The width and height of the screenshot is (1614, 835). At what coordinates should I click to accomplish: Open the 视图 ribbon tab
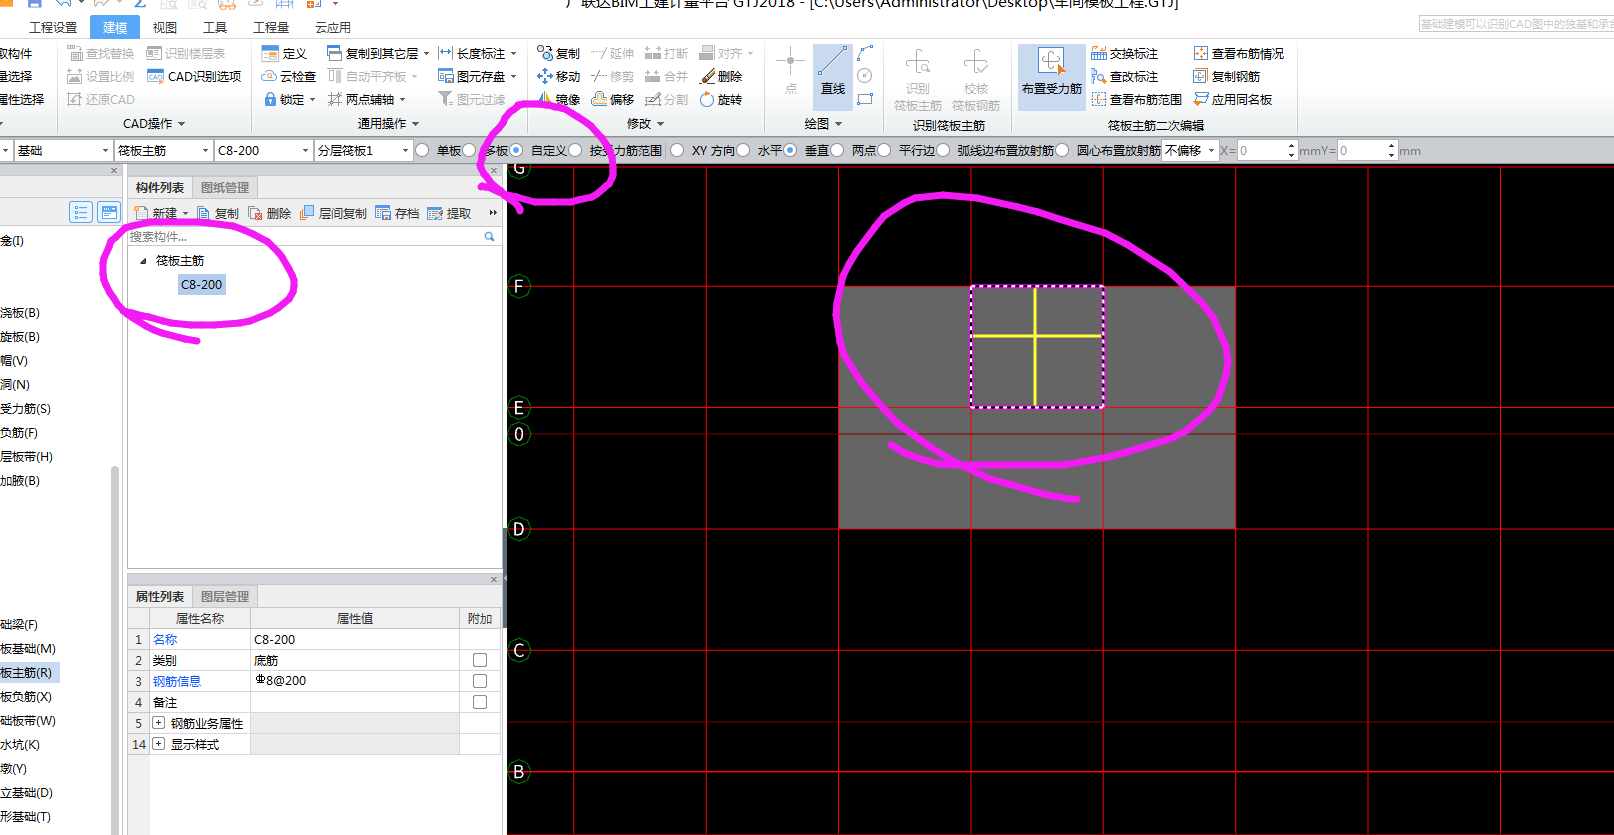point(165,27)
